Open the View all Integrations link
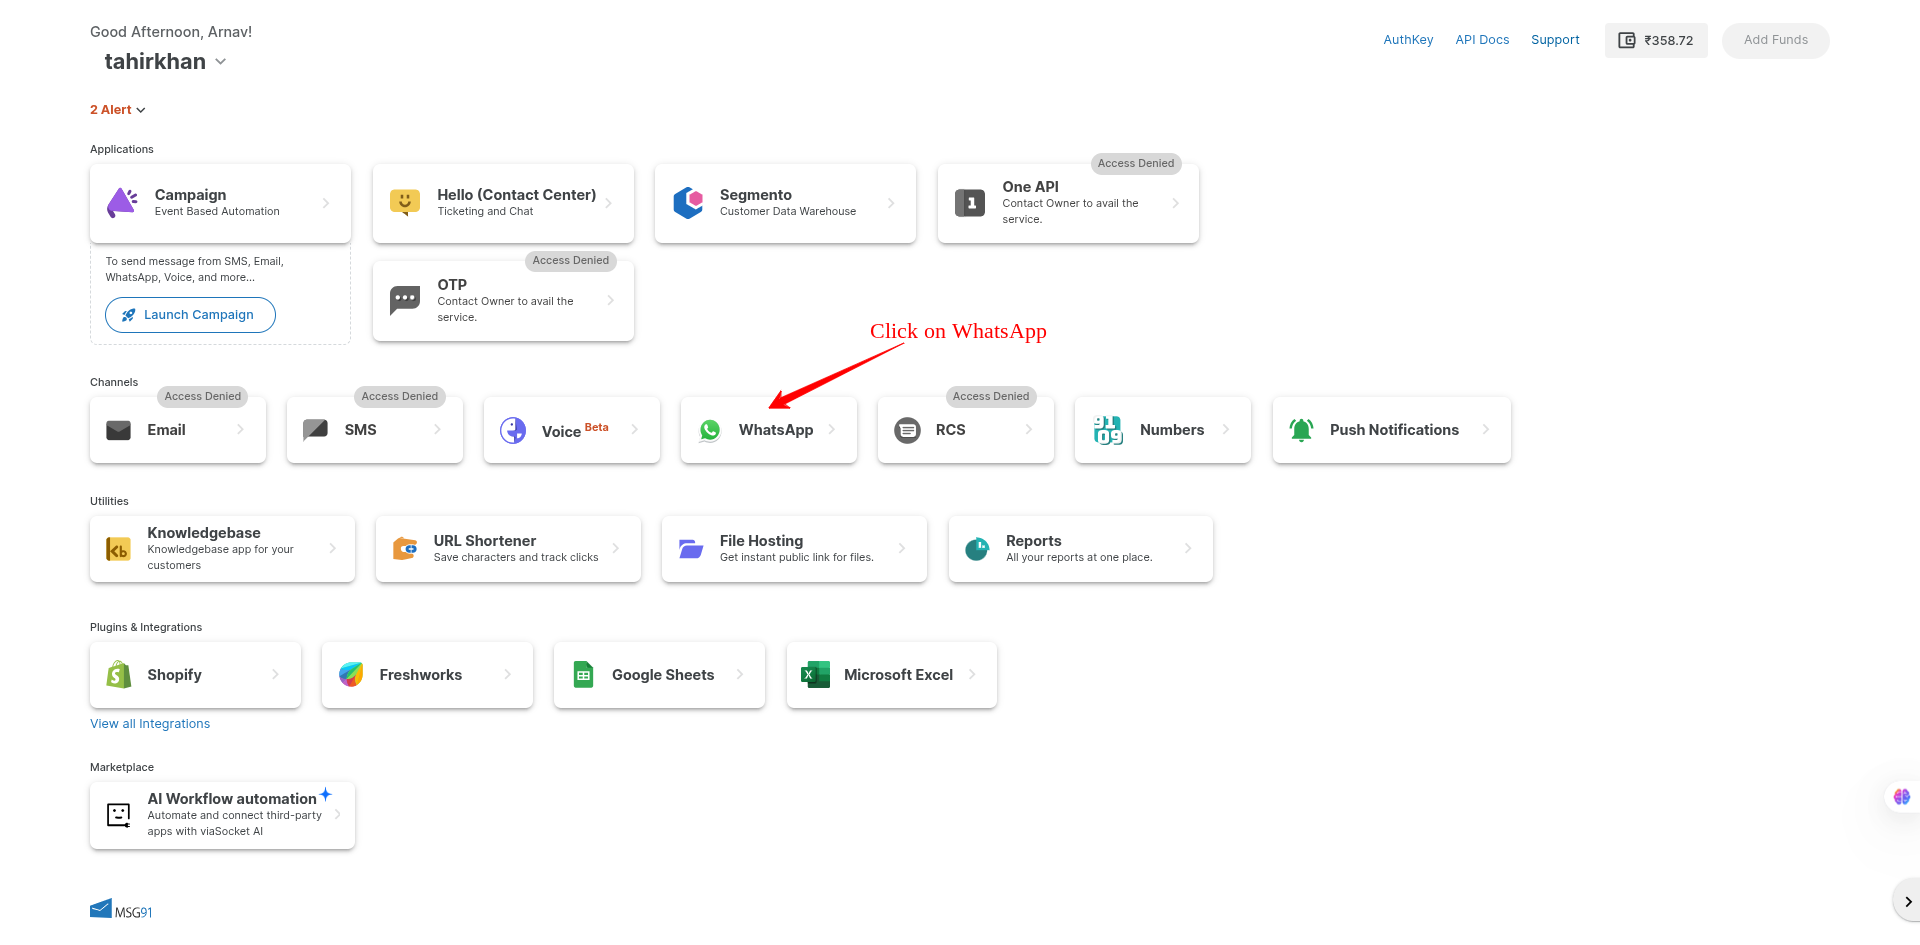The image size is (1920, 945). point(150,724)
